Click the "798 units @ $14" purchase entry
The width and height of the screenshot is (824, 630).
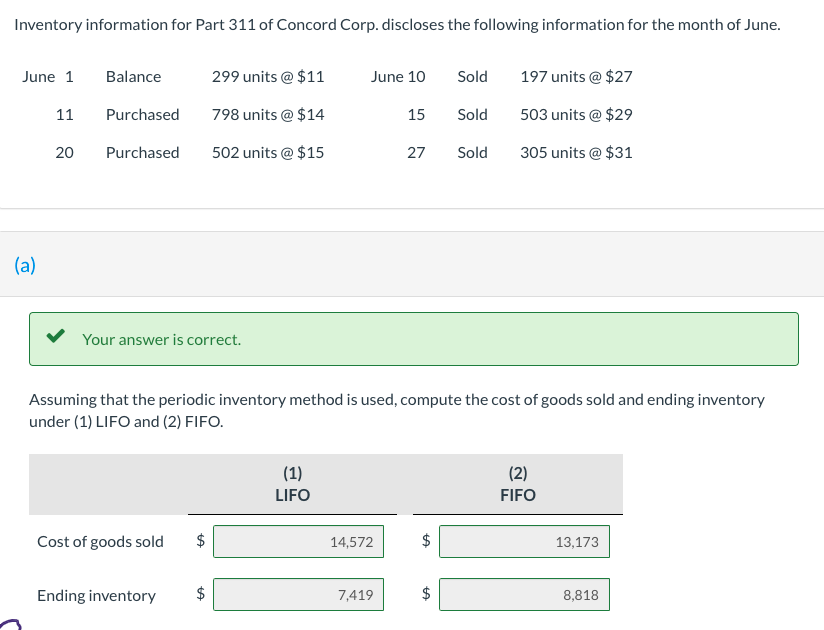(x=267, y=115)
